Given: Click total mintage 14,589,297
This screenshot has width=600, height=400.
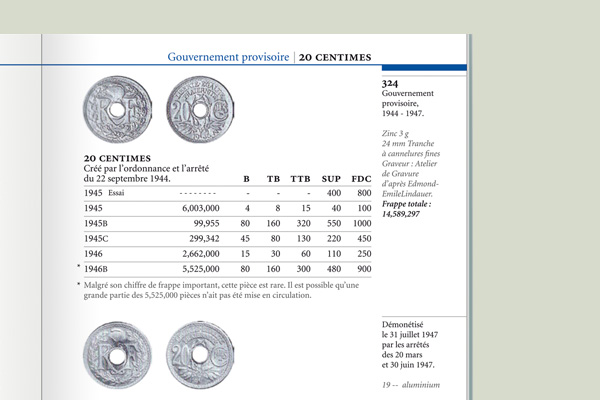Looking at the screenshot, I should [x=401, y=214].
